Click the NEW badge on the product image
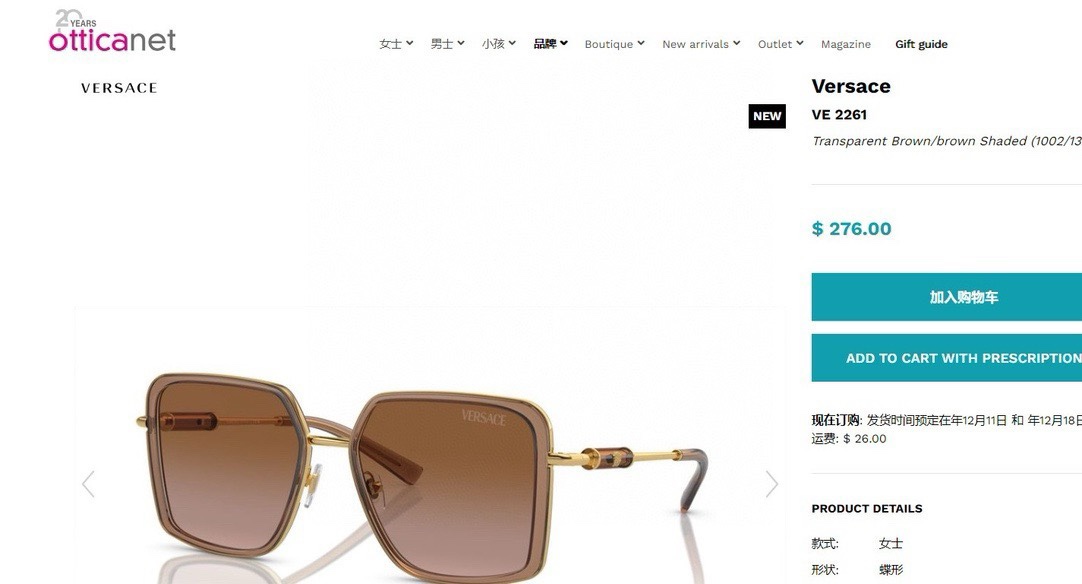Viewport: 1082px width, 584px height. click(x=767, y=116)
